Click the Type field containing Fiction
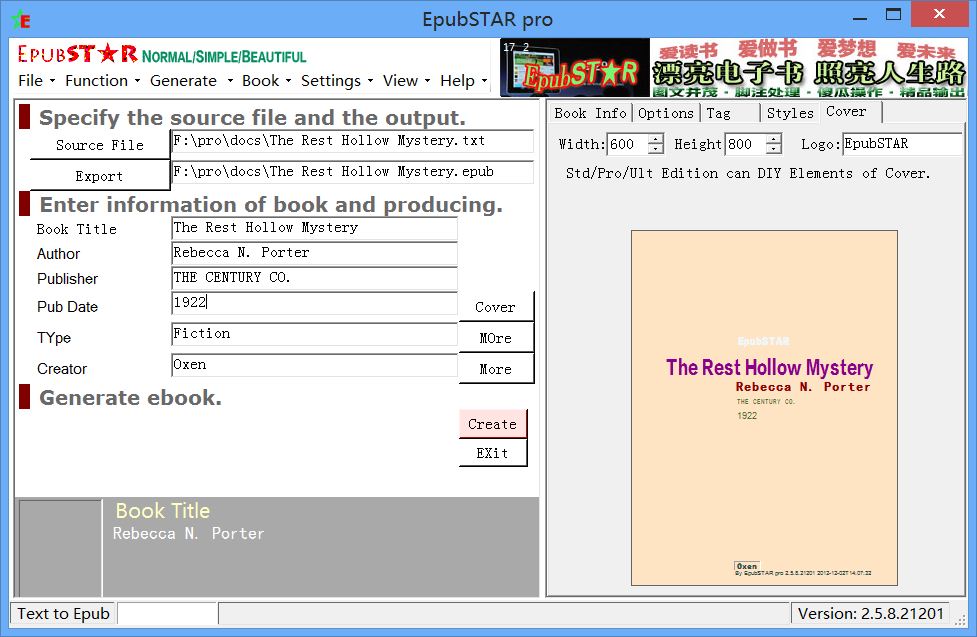The image size is (977, 637). click(314, 334)
